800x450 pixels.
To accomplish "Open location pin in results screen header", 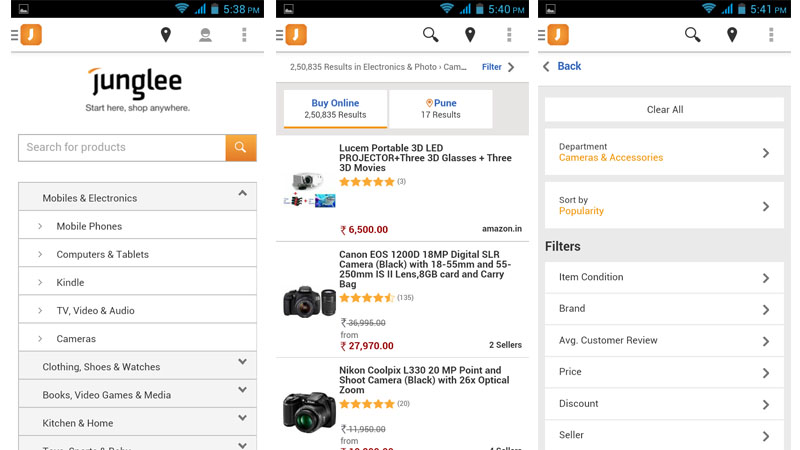I will pyautogui.click(x=470, y=35).
